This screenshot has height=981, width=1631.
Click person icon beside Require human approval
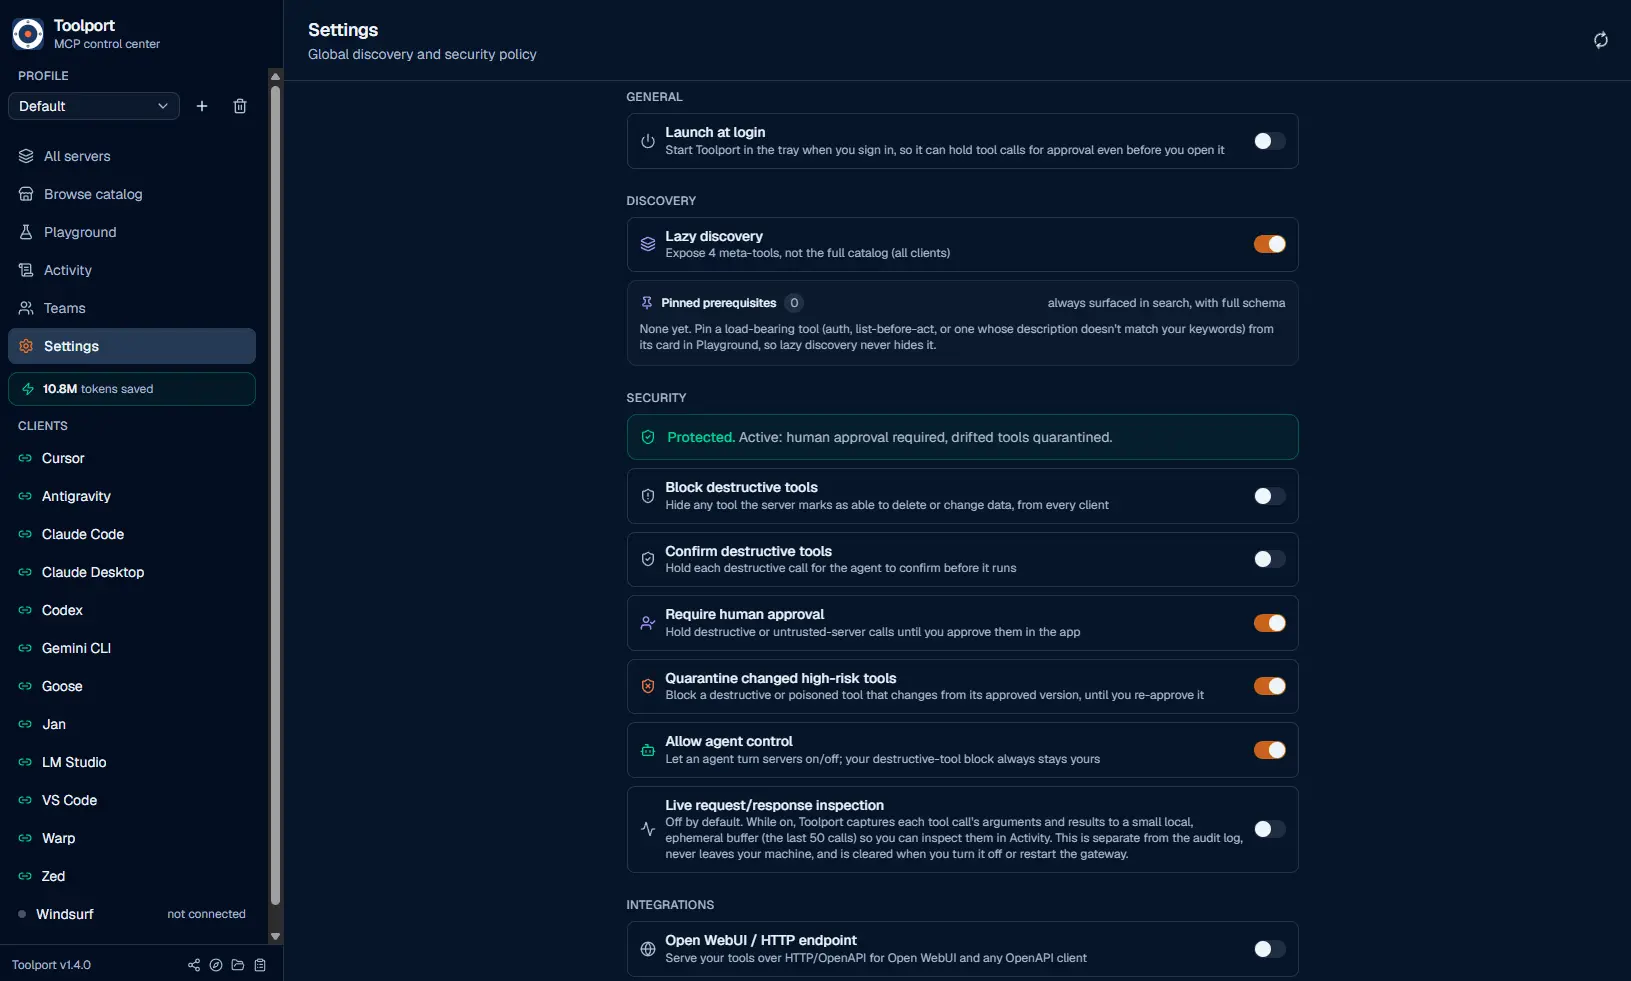point(648,623)
